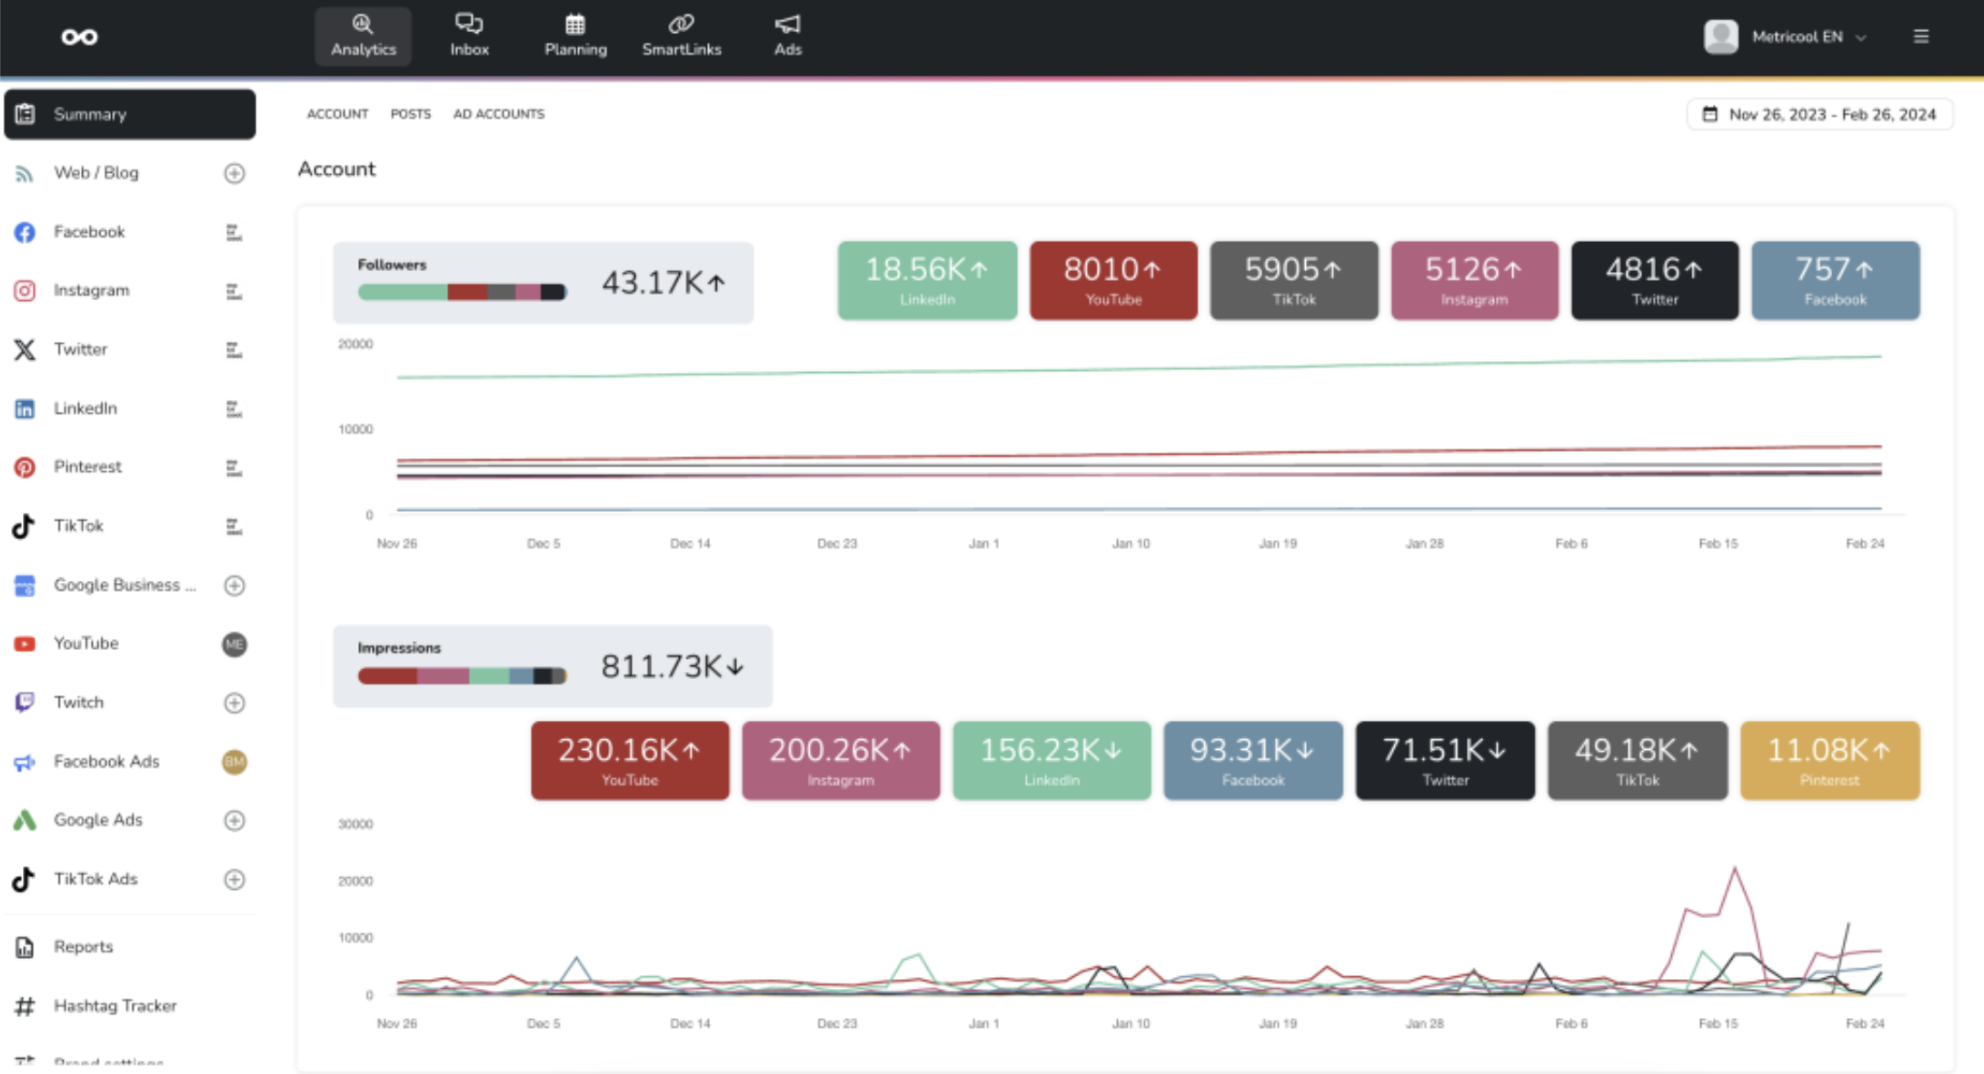Open the Analytics section

click(363, 36)
